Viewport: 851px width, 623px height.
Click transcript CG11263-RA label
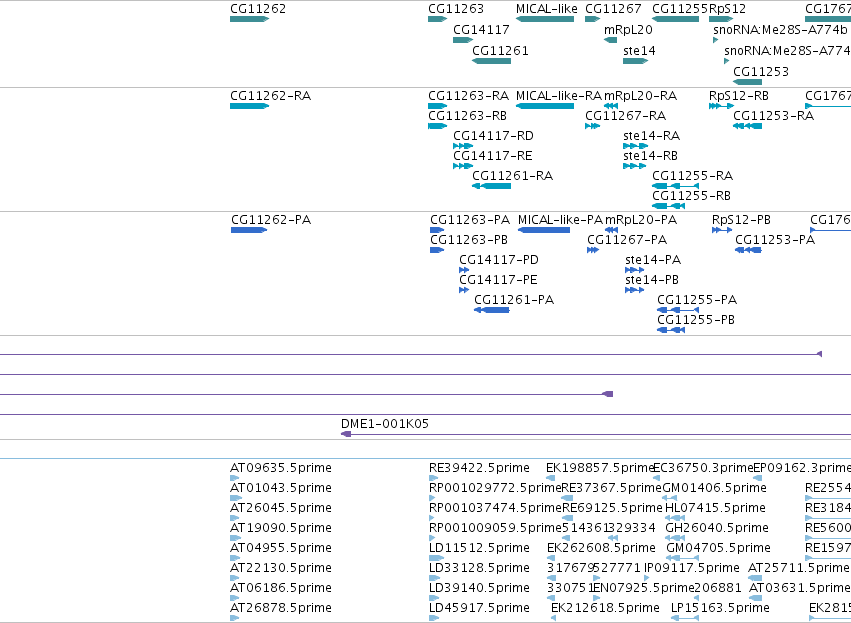click(x=468, y=96)
